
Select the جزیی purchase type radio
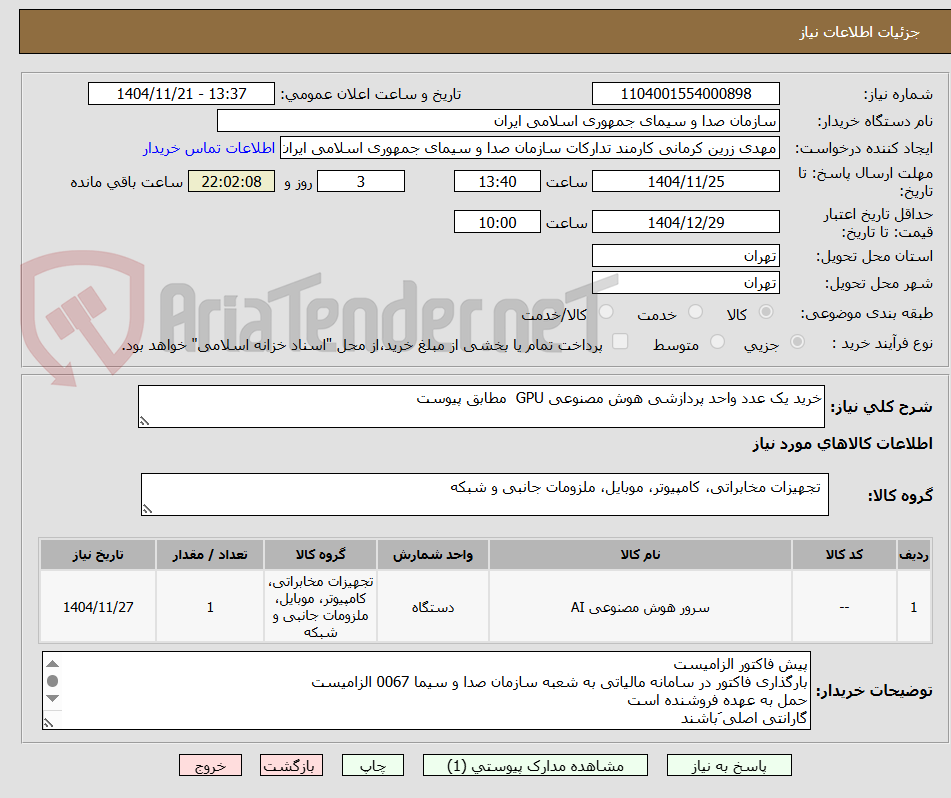pyautogui.click(x=797, y=342)
